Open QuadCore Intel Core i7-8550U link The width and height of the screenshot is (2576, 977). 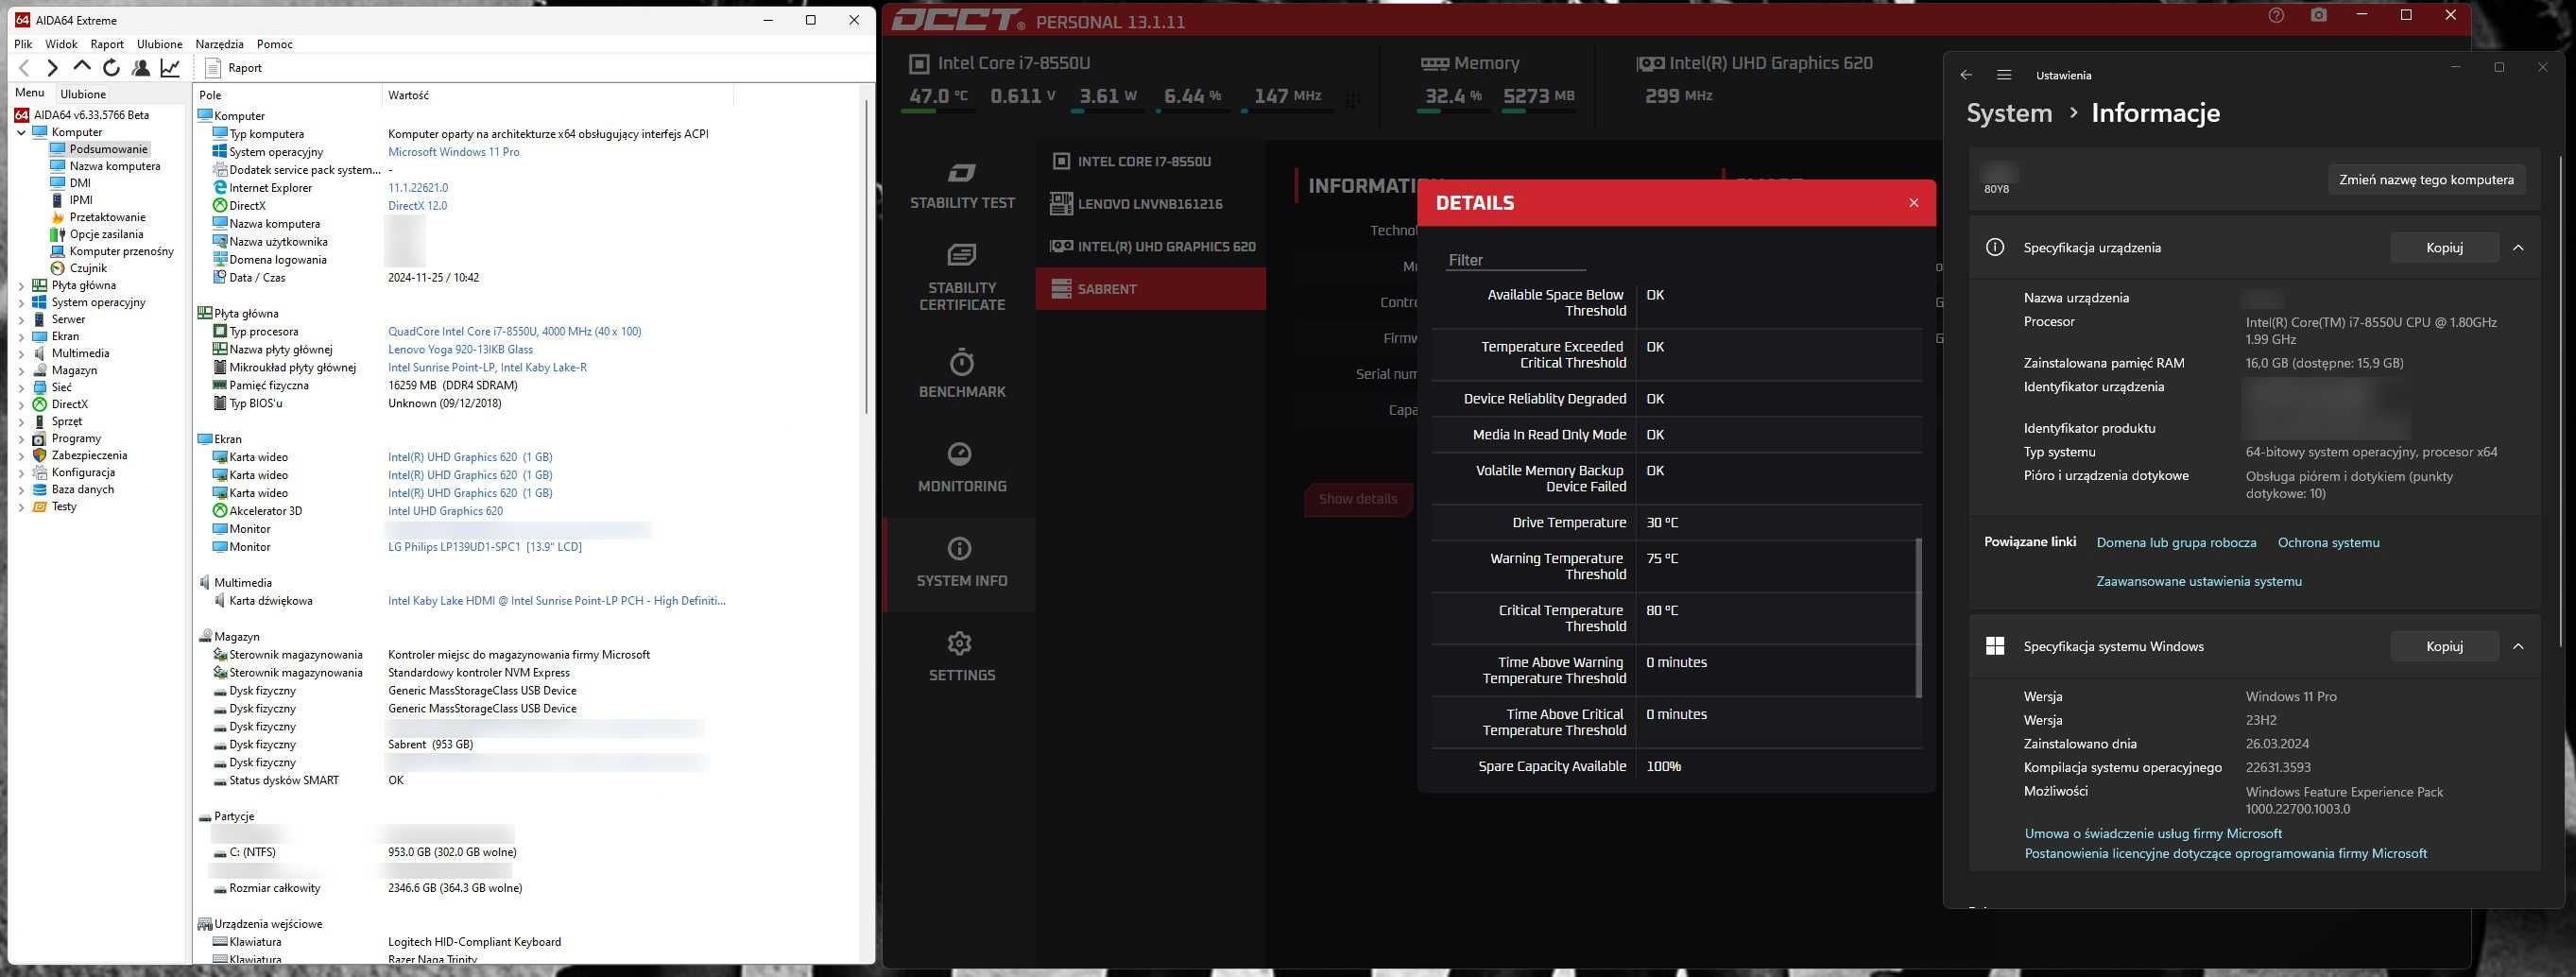pos(514,331)
